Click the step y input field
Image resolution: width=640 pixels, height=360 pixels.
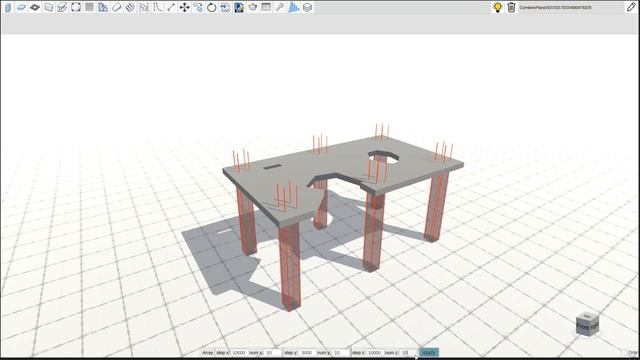tap(307, 353)
